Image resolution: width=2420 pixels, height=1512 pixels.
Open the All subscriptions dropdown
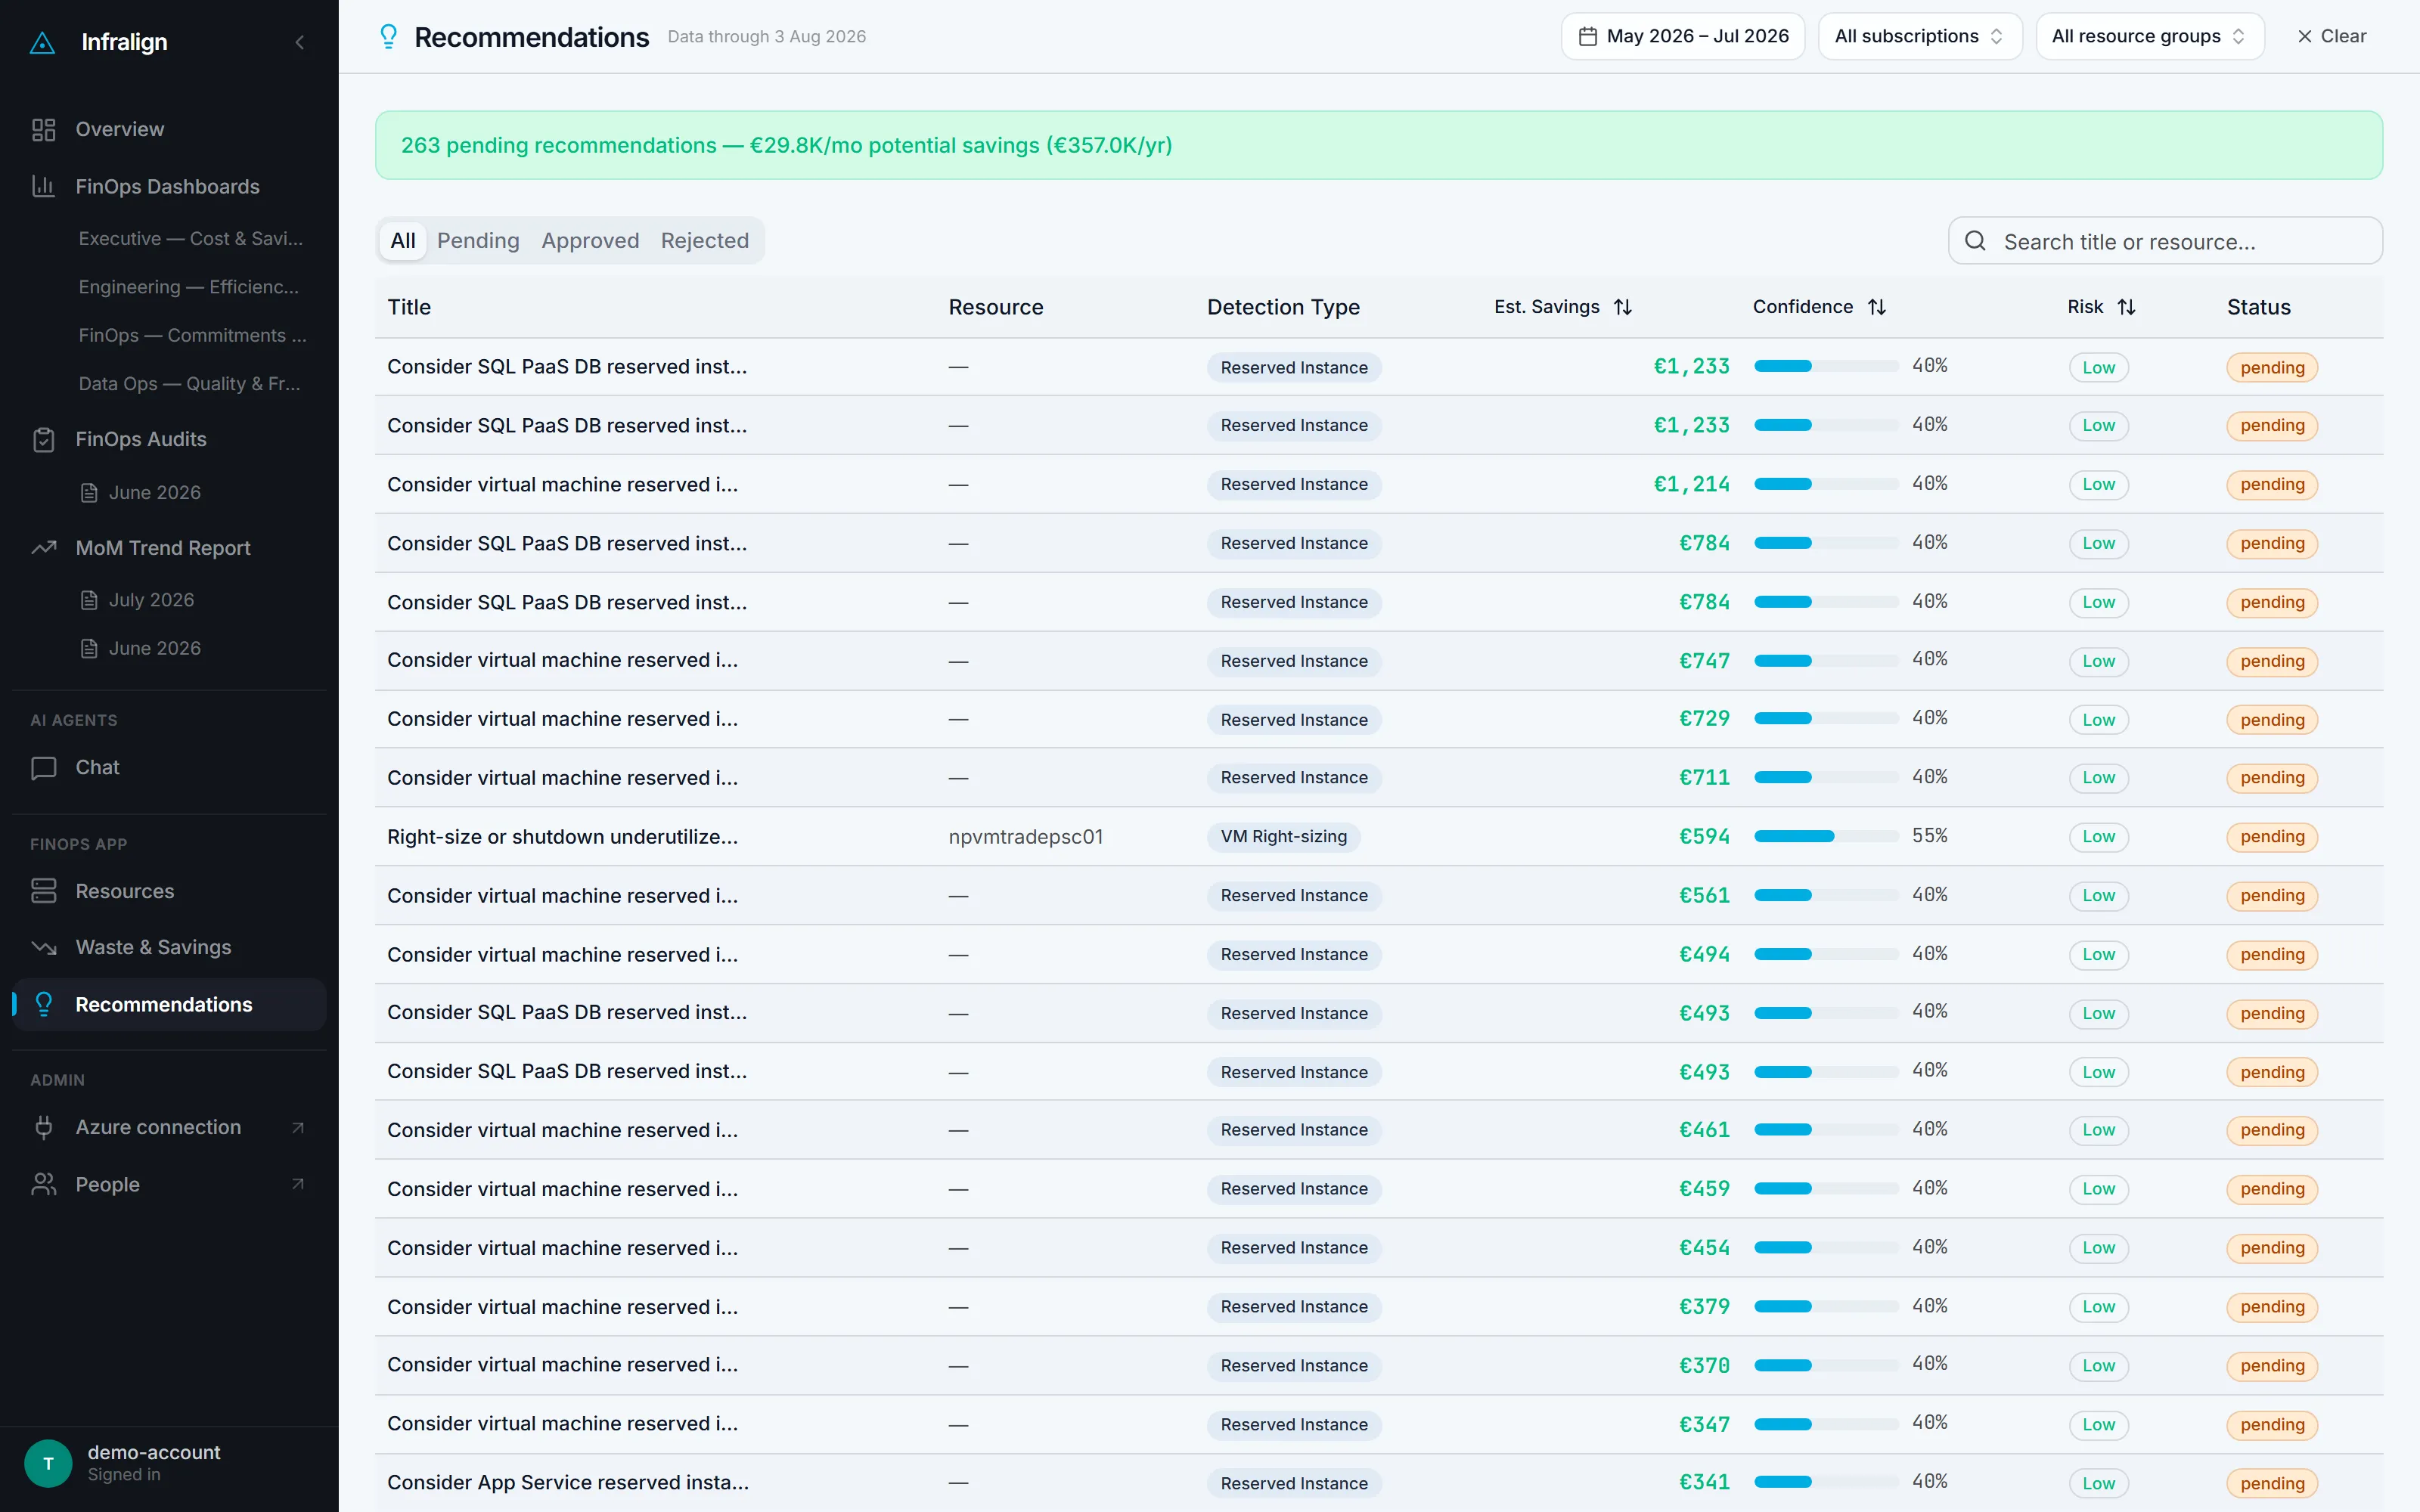click(1920, 36)
